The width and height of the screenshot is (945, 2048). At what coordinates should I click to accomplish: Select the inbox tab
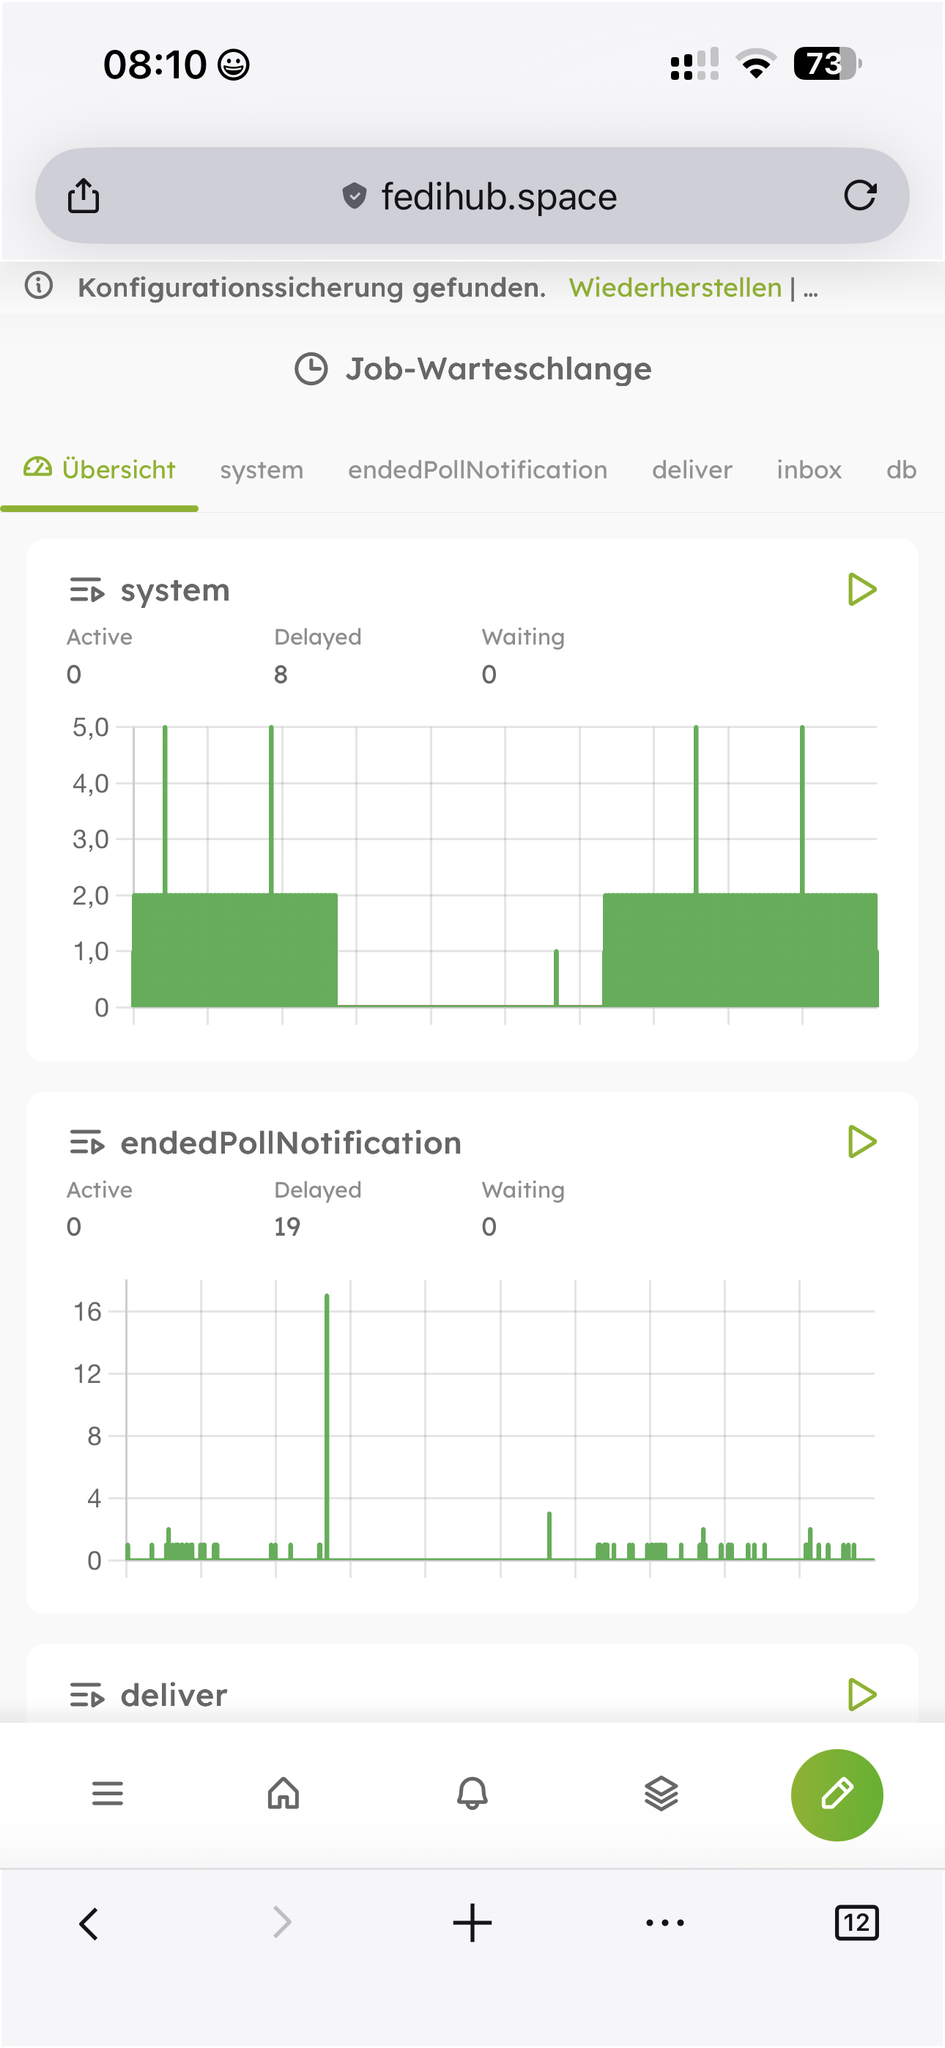(809, 470)
